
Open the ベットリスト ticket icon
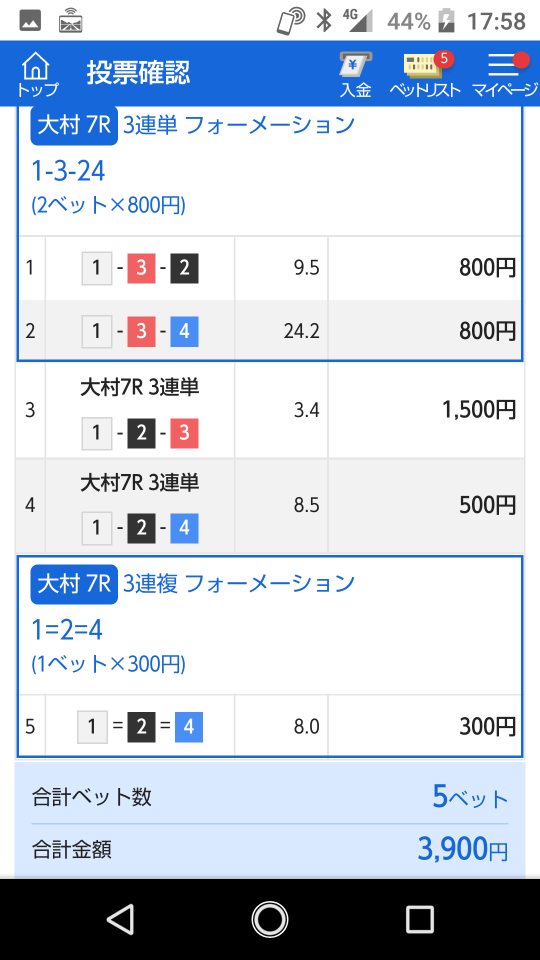425,74
